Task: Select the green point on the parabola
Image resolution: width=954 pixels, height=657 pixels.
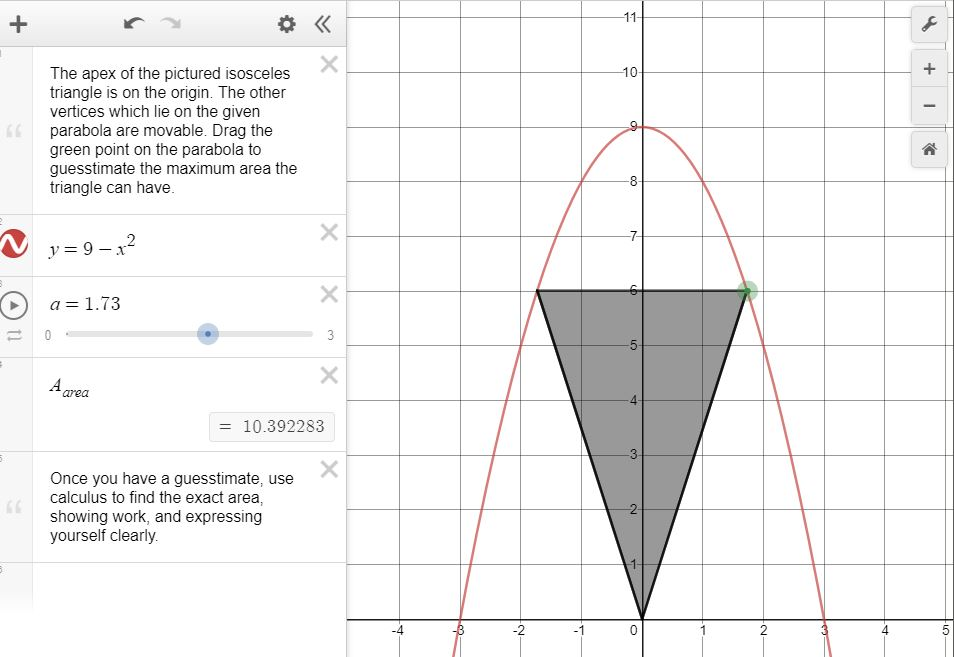Action: [747, 290]
